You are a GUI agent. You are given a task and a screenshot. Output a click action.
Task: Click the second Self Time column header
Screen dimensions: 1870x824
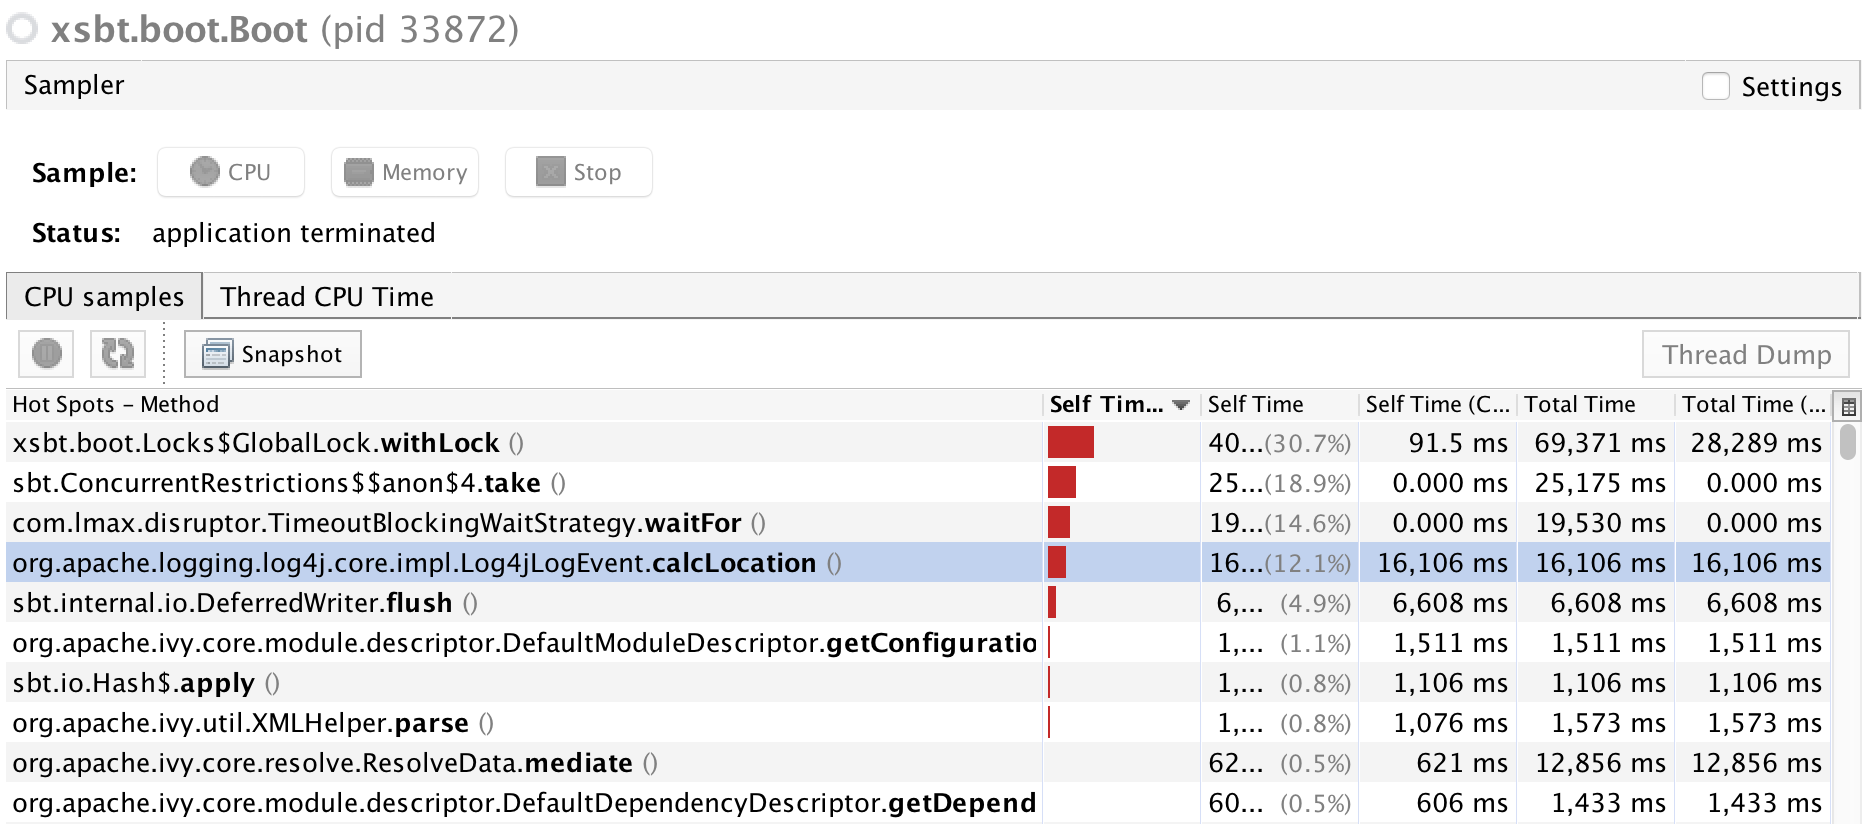click(x=1279, y=405)
